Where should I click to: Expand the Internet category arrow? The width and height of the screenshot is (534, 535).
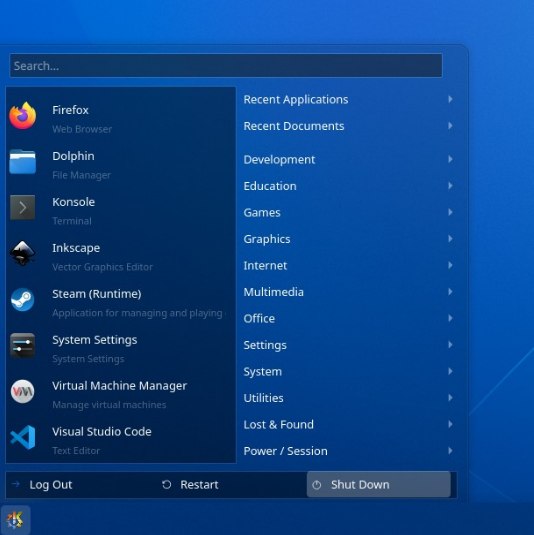coord(450,265)
